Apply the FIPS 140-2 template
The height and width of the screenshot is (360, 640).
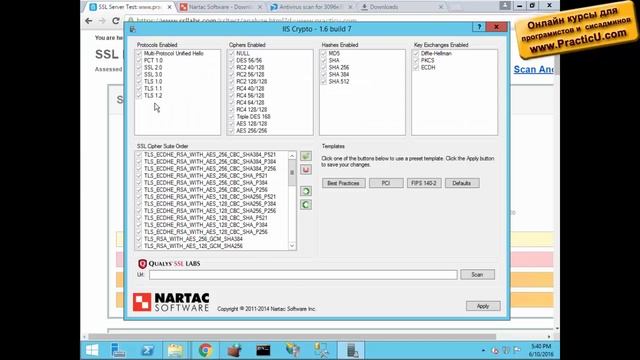[x=424, y=183]
